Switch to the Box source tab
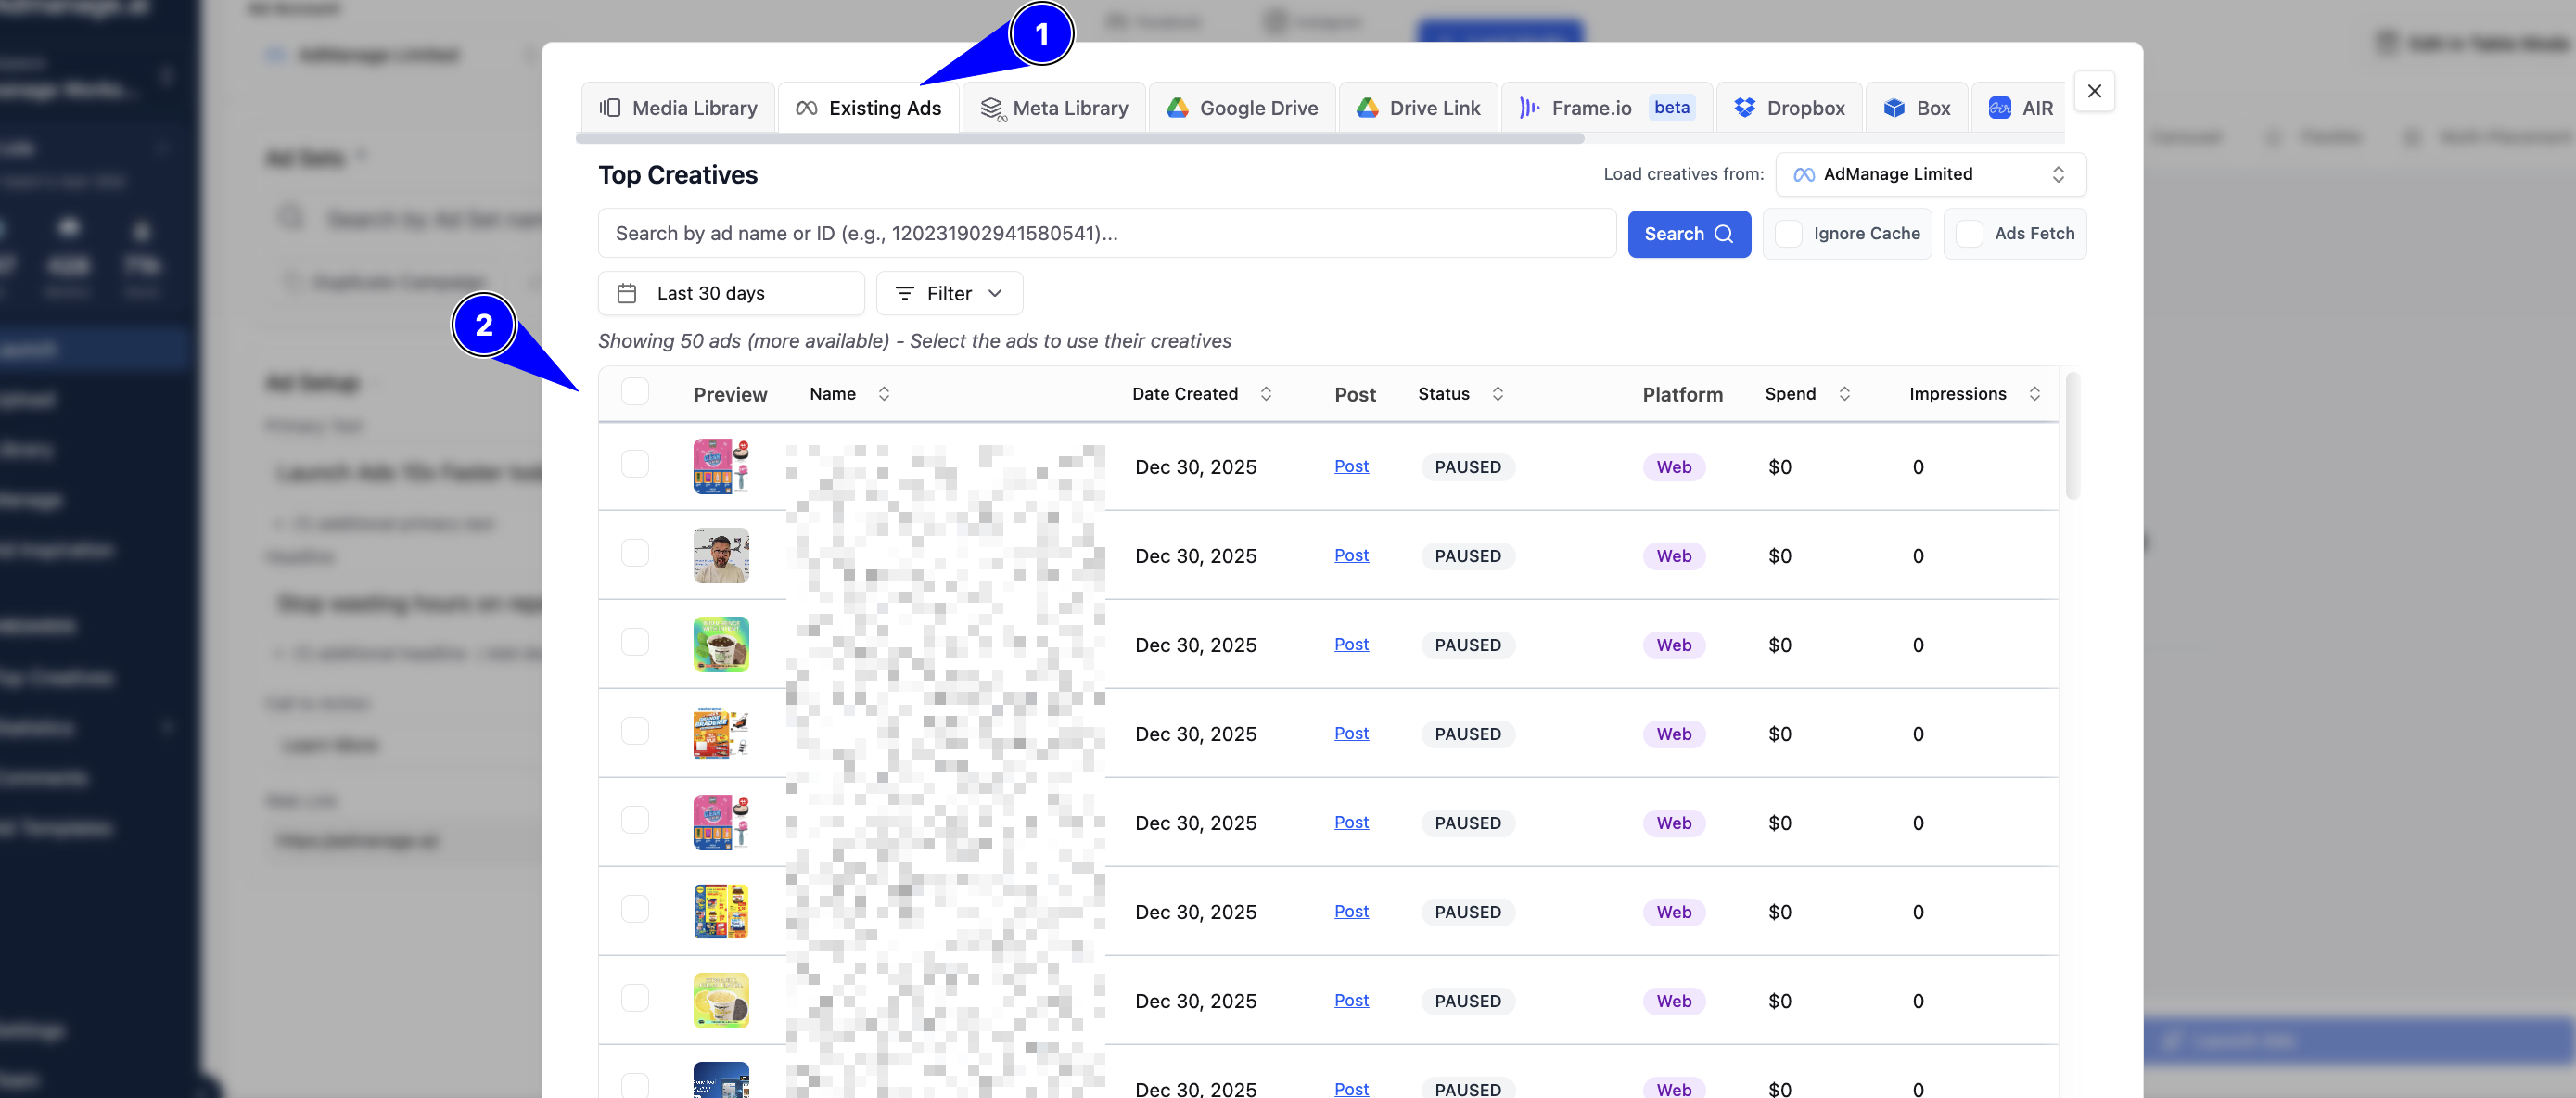The width and height of the screenshot is (2576, 1098). click(x=1917, y=108)
